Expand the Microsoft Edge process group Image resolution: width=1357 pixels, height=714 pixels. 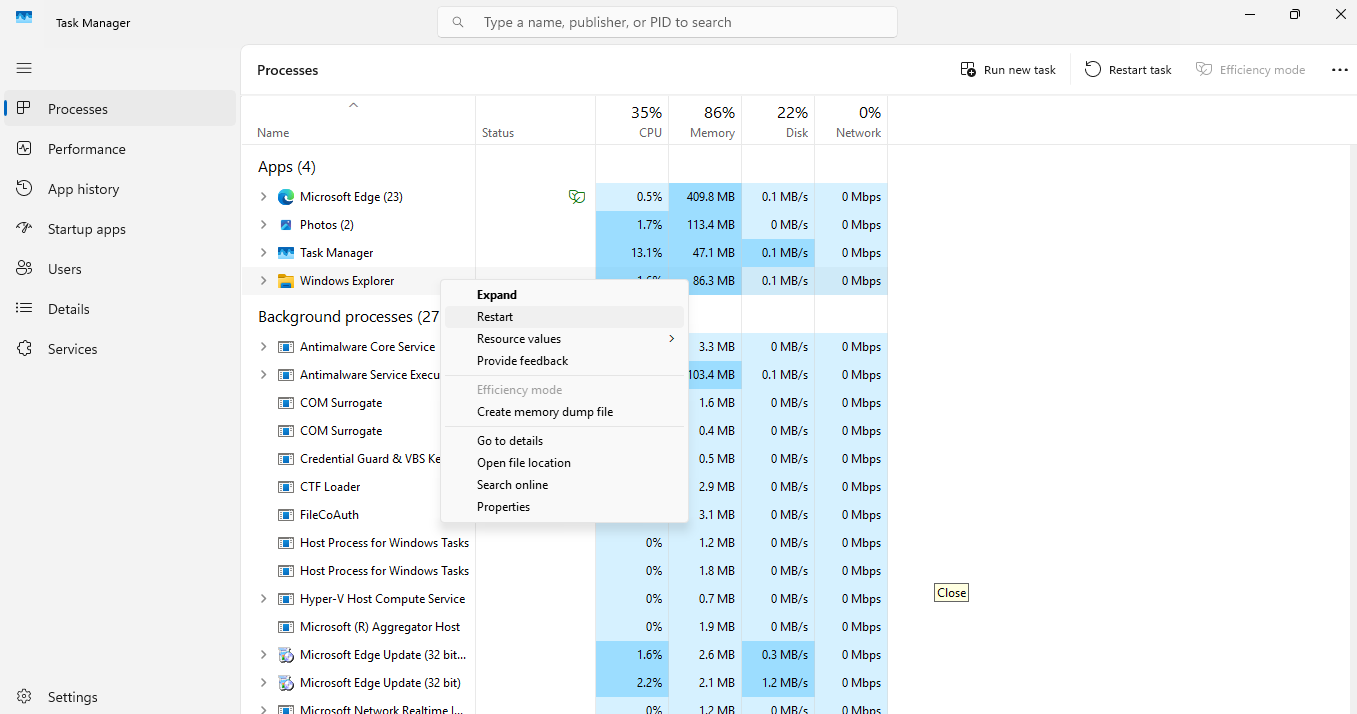click(x=264, y=197)
